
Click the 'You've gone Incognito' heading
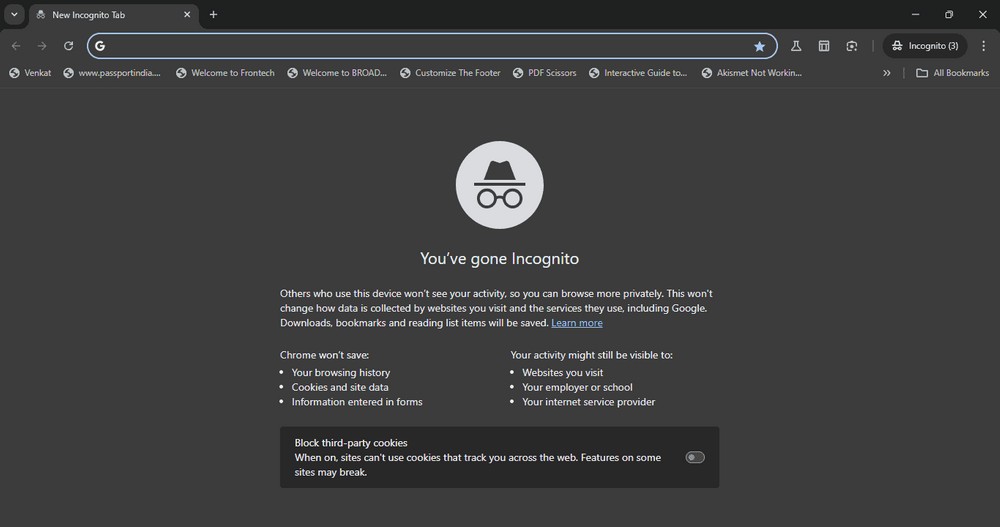[x=499, y=258]
